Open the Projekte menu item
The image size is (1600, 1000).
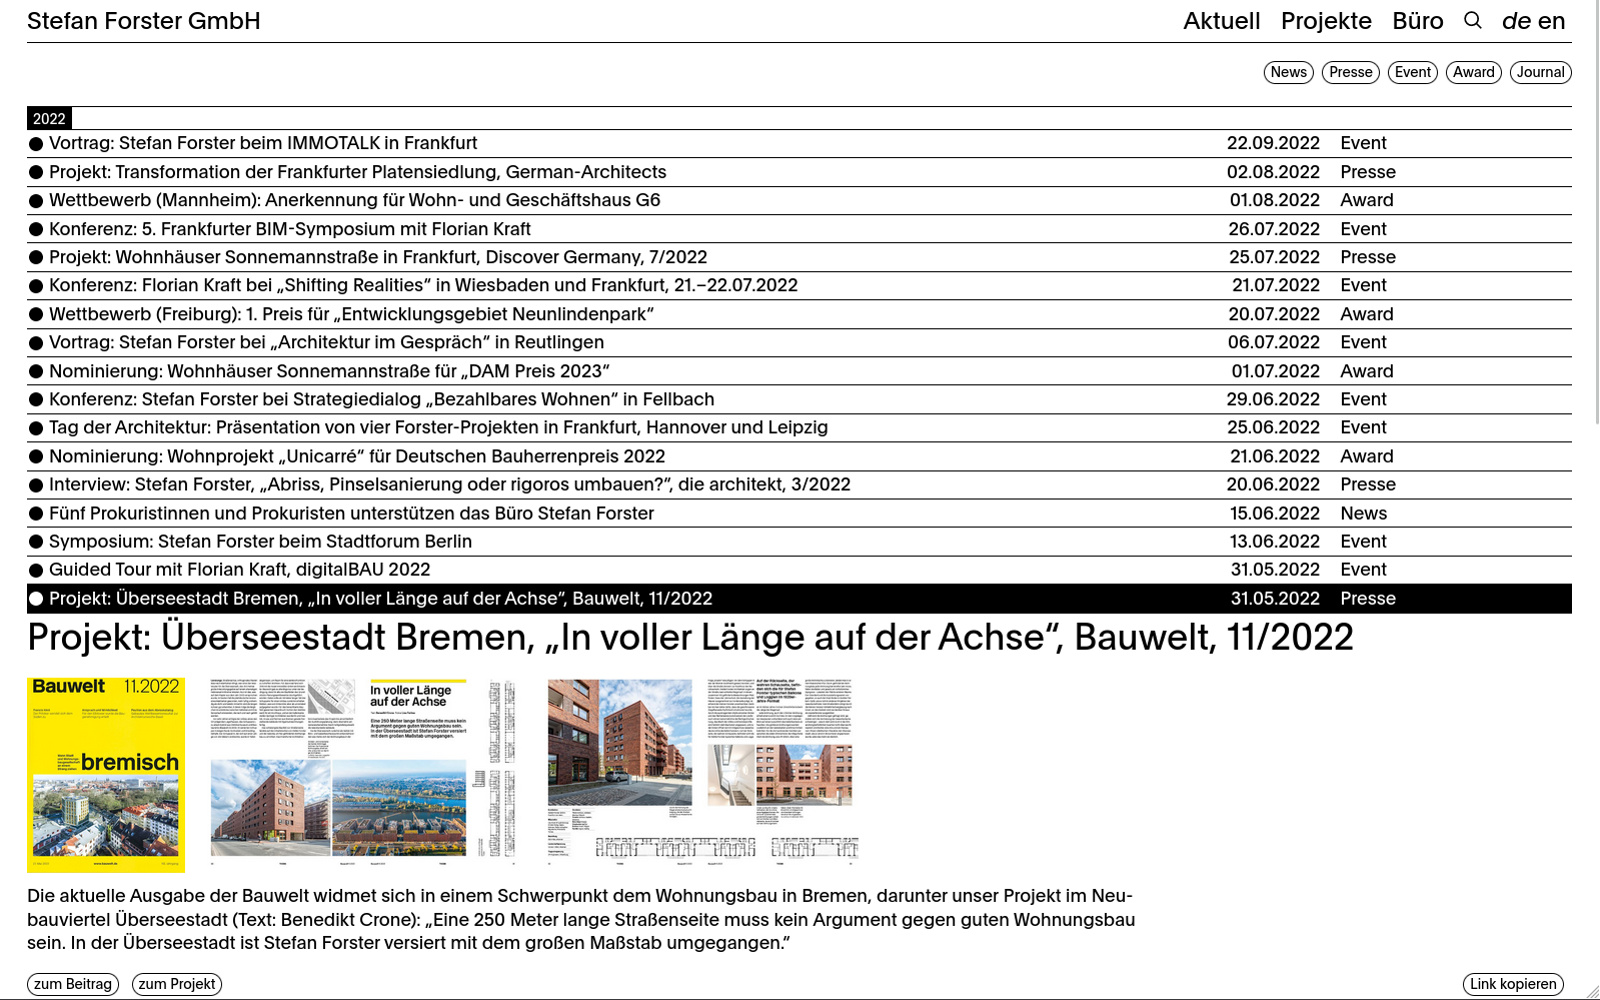pos(1326,21)
